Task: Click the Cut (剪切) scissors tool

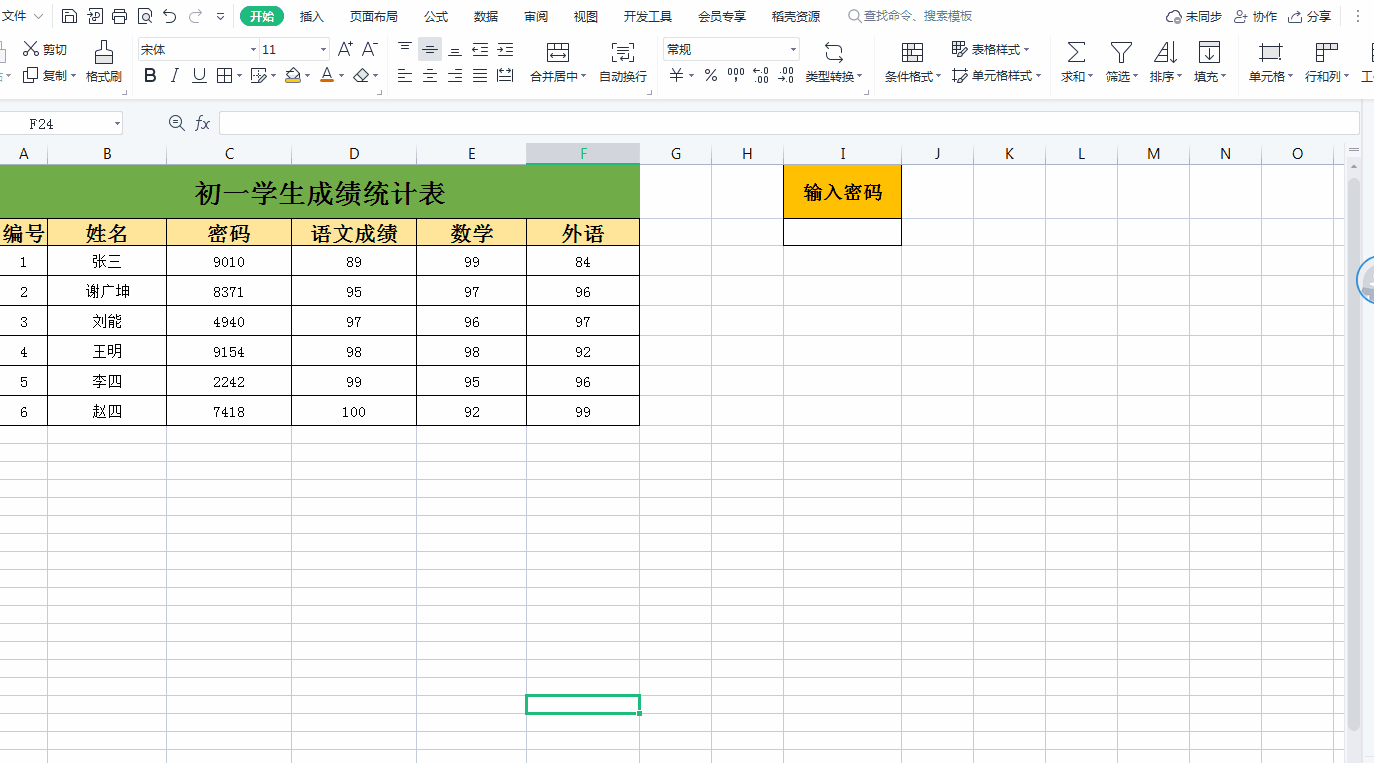Action: (45, 49)
